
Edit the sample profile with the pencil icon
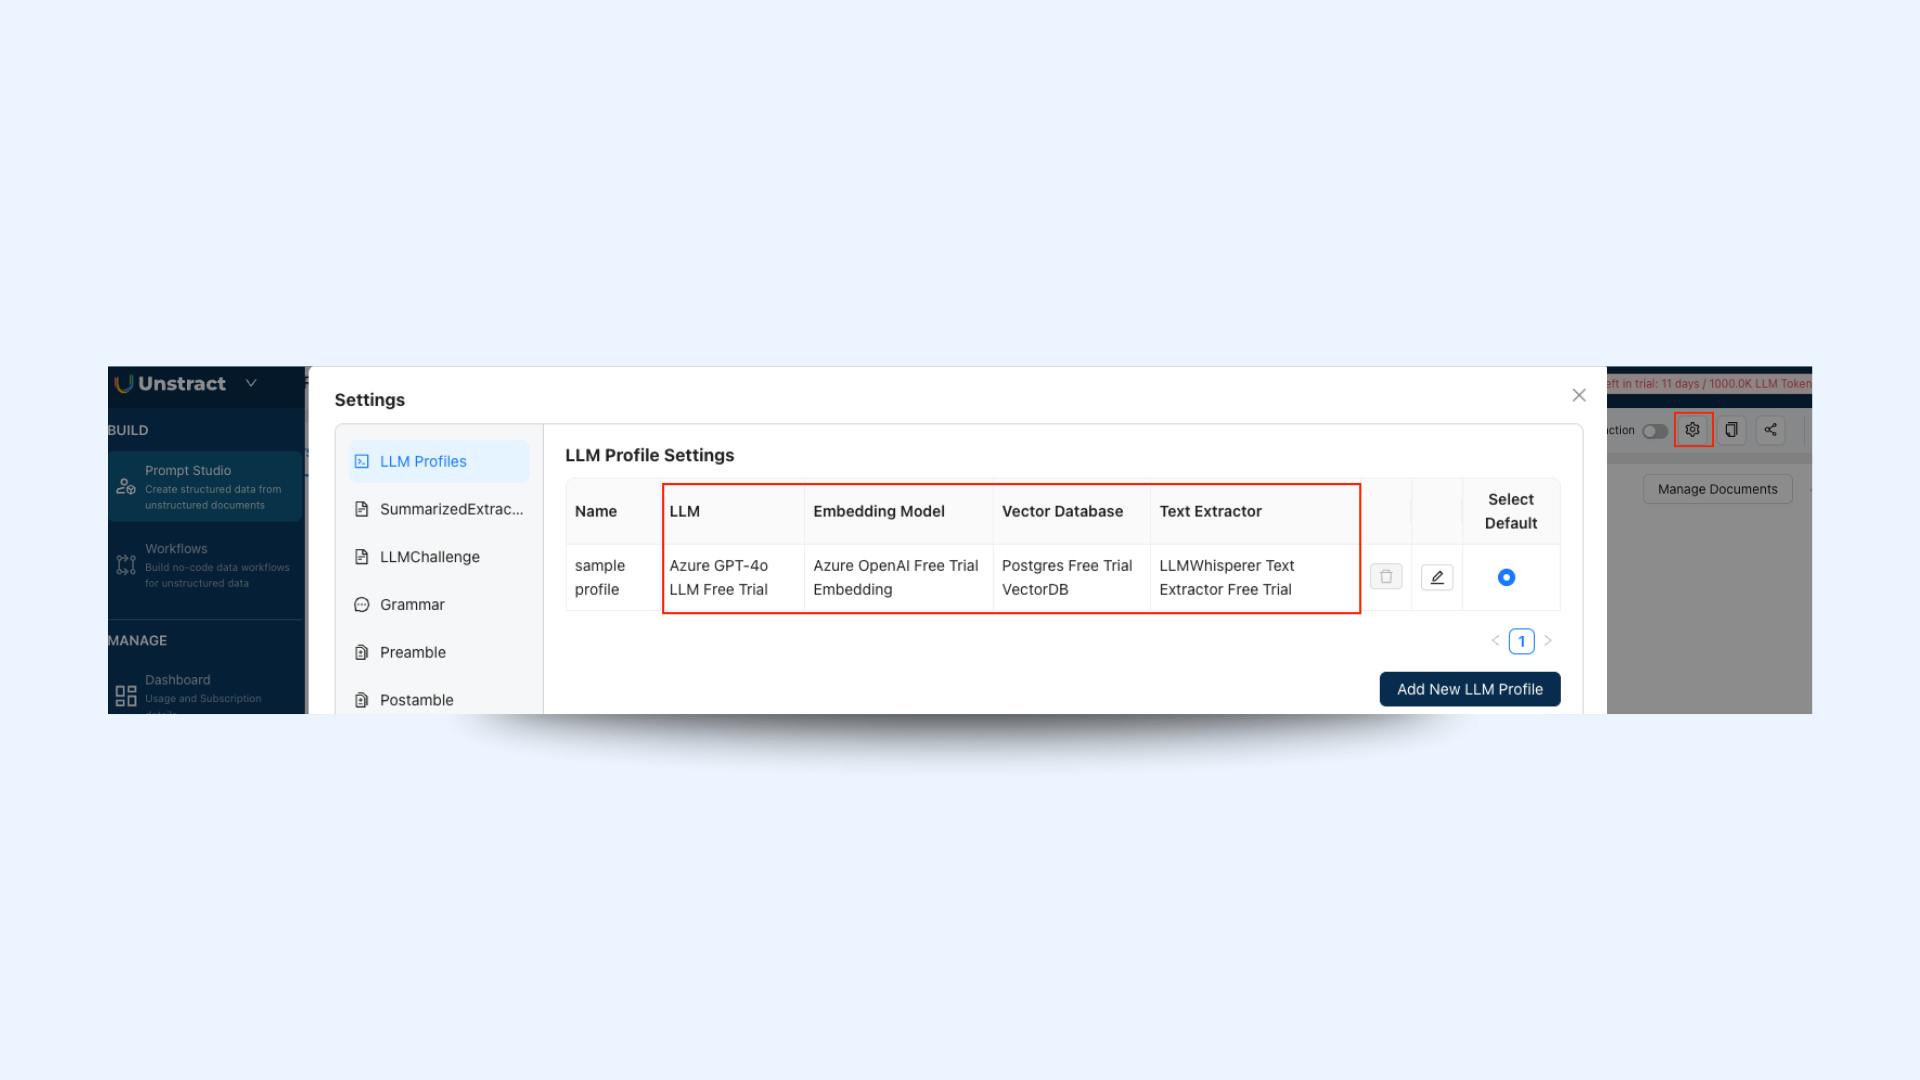tap(1437, 577)
